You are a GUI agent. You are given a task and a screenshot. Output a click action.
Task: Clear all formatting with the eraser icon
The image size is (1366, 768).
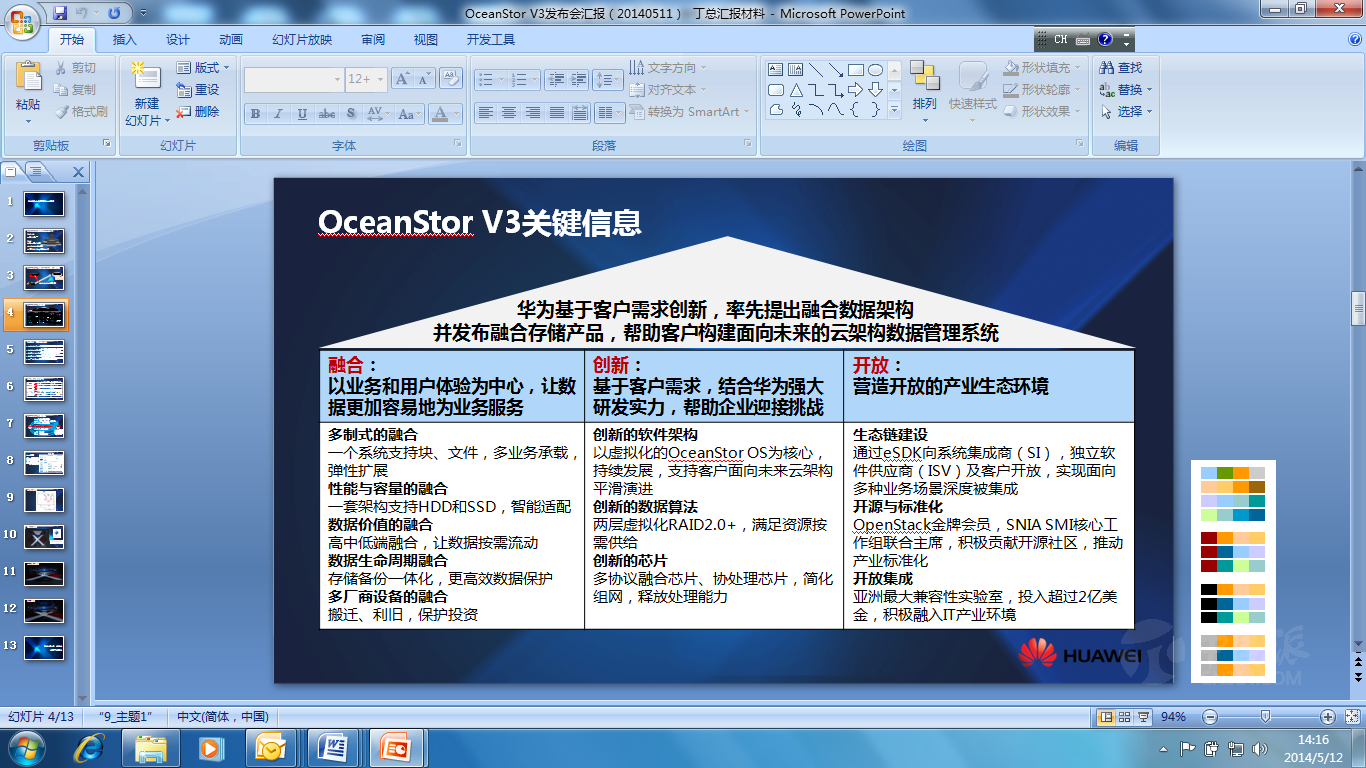pyautogui.click(x=450, y=79)
